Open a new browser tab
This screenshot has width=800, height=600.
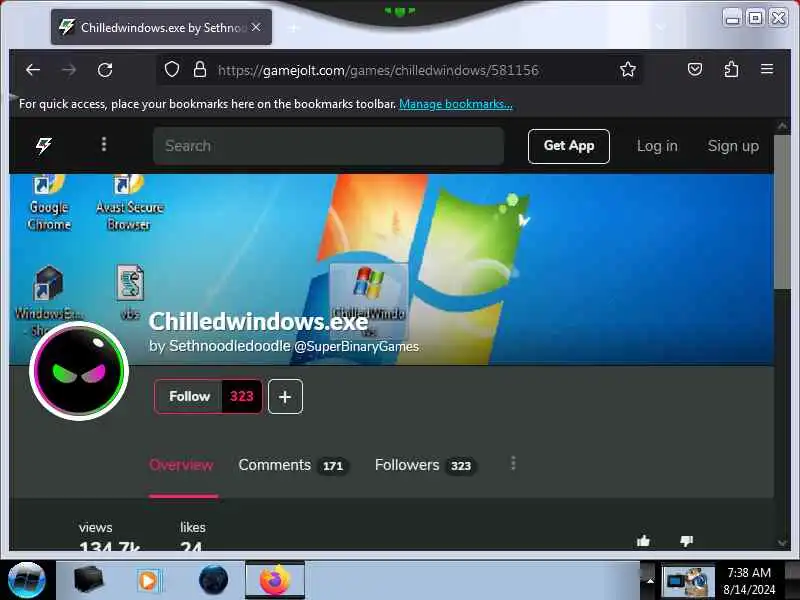(293, 28)
